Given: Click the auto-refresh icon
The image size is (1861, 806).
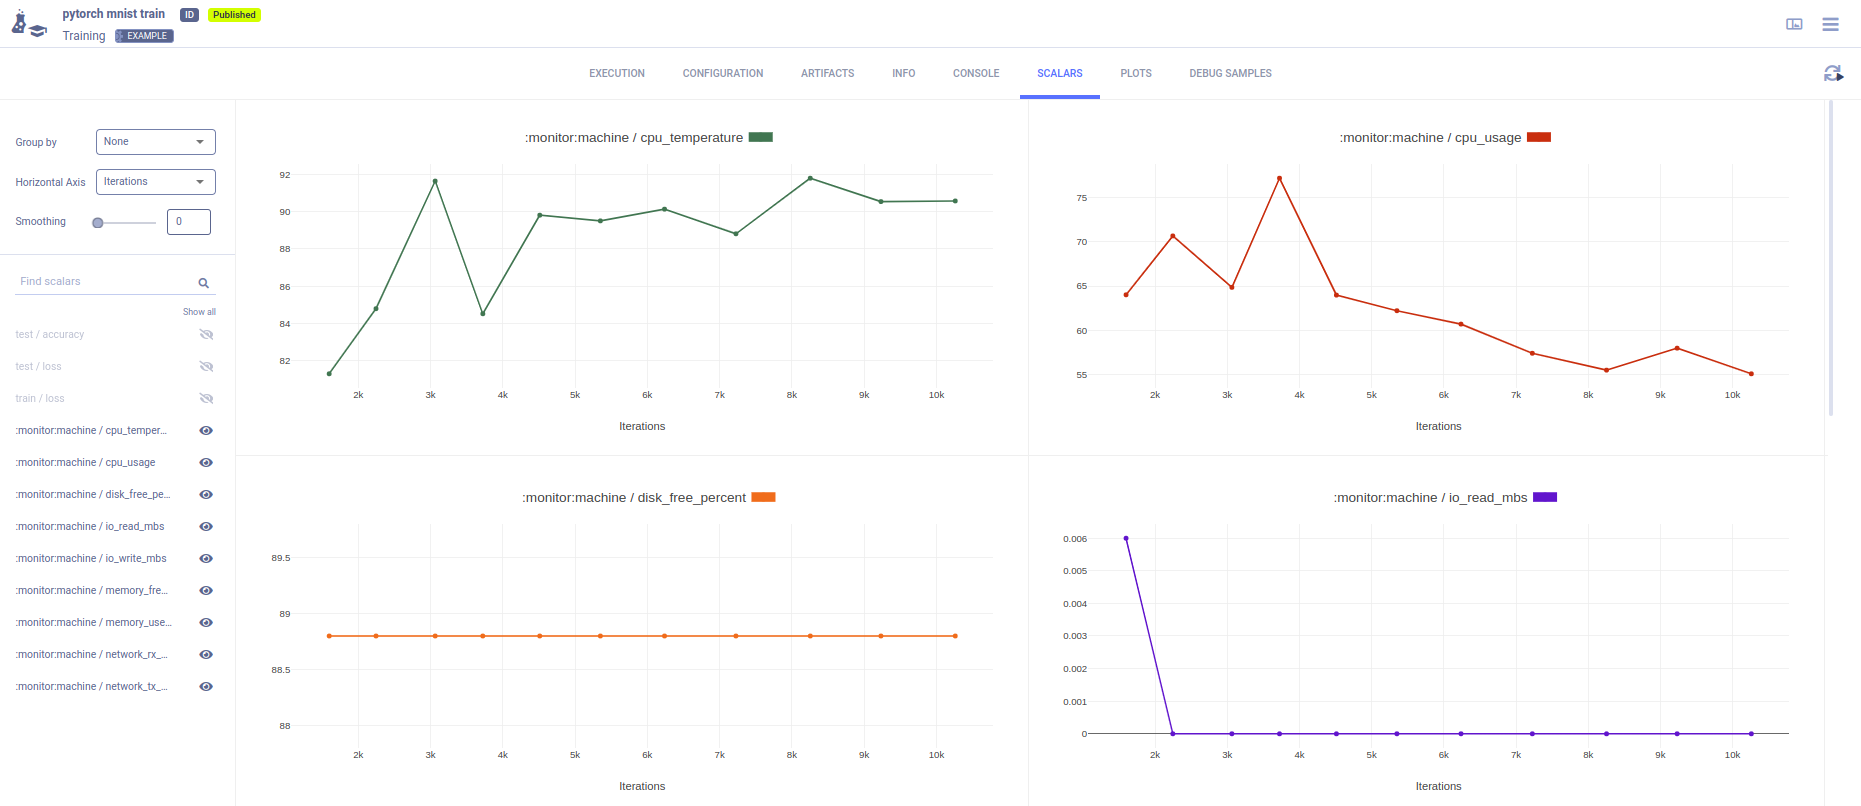Looking at the screenshot, I should click(x=1832, y=73).
